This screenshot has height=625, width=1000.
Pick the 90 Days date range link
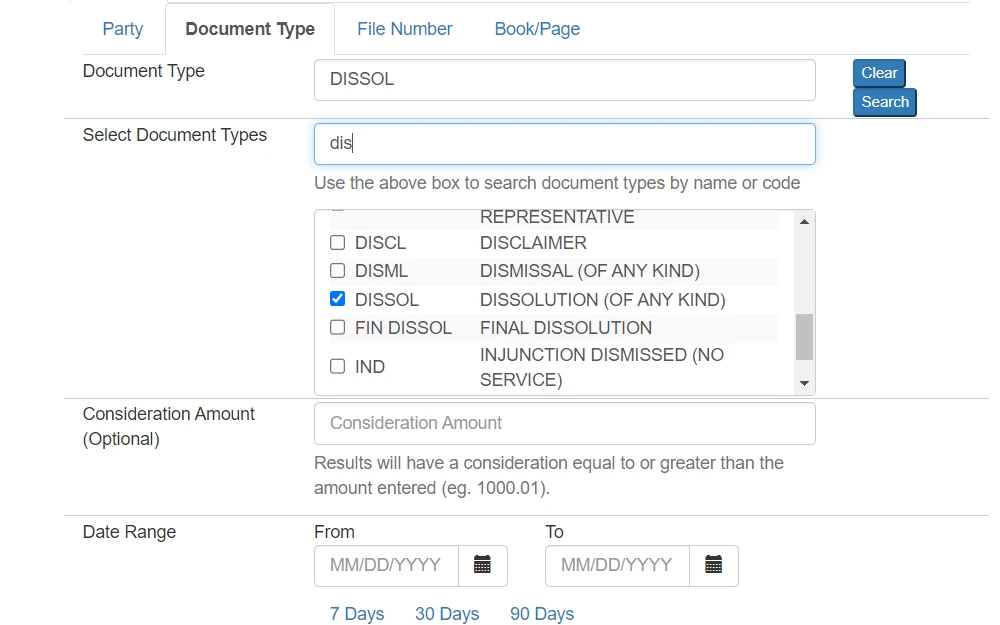click(x=542, y=614)
